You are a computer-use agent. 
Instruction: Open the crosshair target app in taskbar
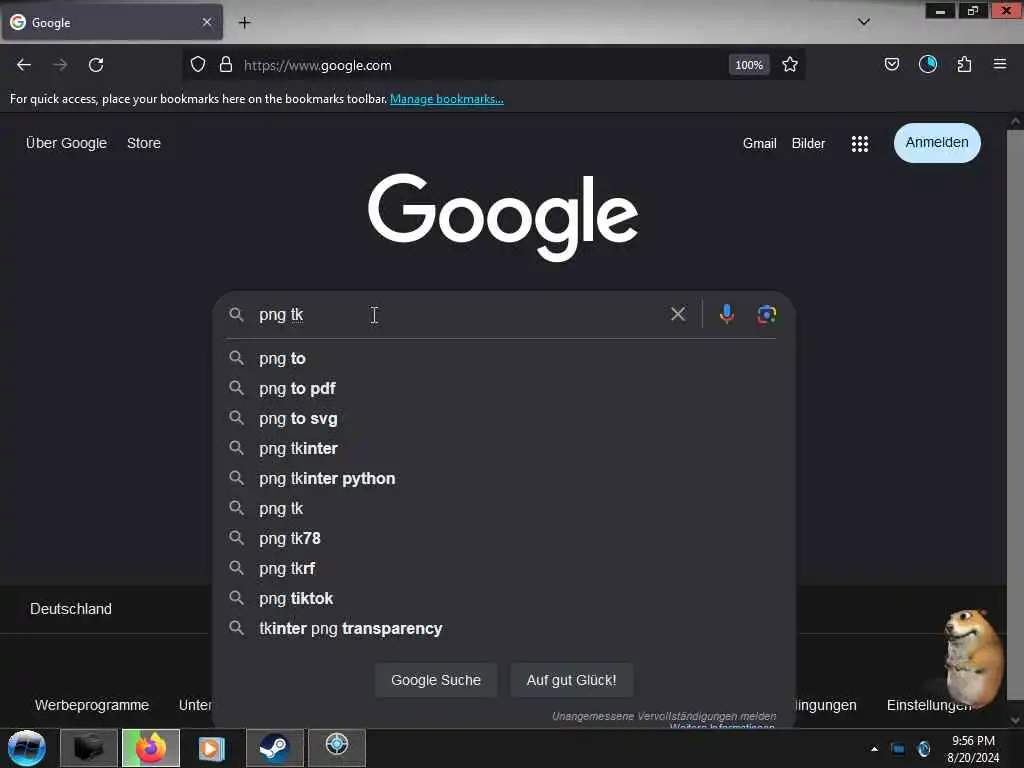click(x=337, y=748)
